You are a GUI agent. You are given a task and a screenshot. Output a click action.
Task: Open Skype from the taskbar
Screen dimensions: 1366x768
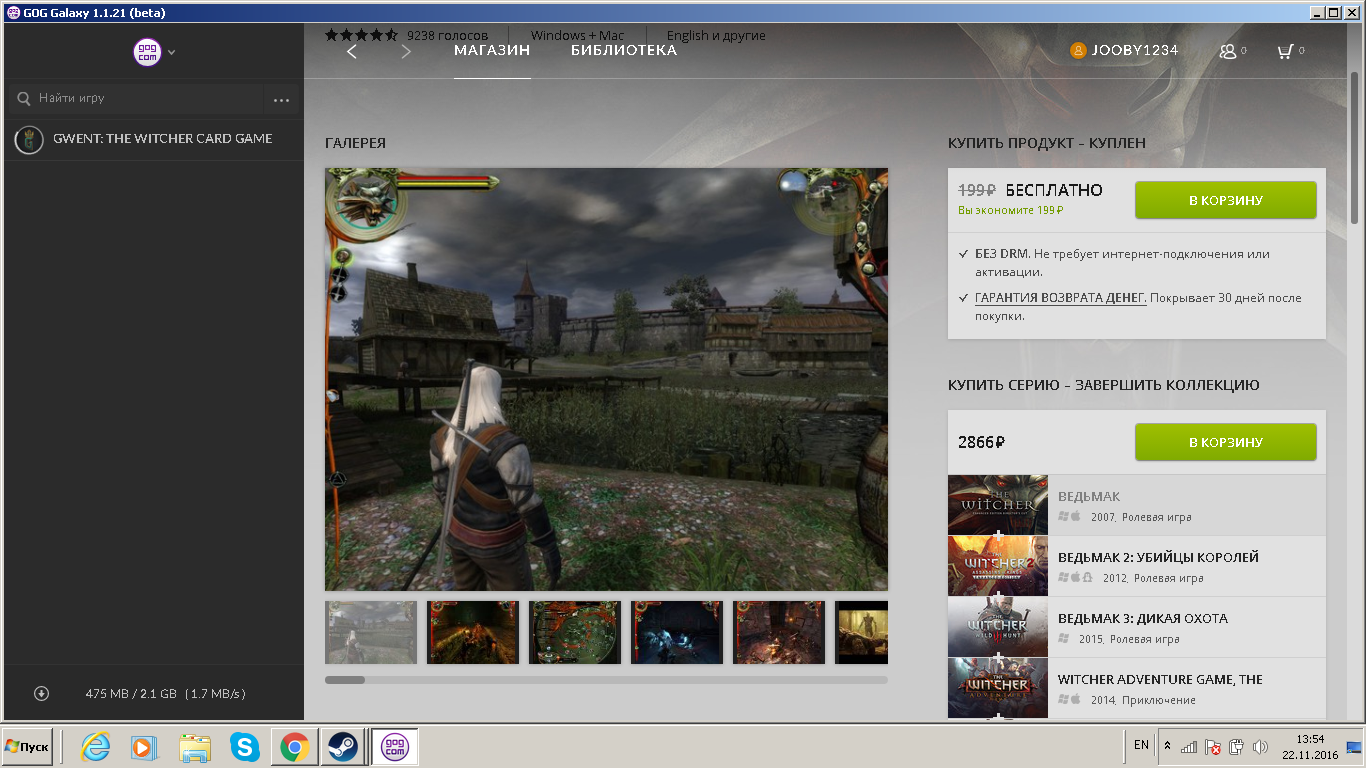tap(244, 747)
